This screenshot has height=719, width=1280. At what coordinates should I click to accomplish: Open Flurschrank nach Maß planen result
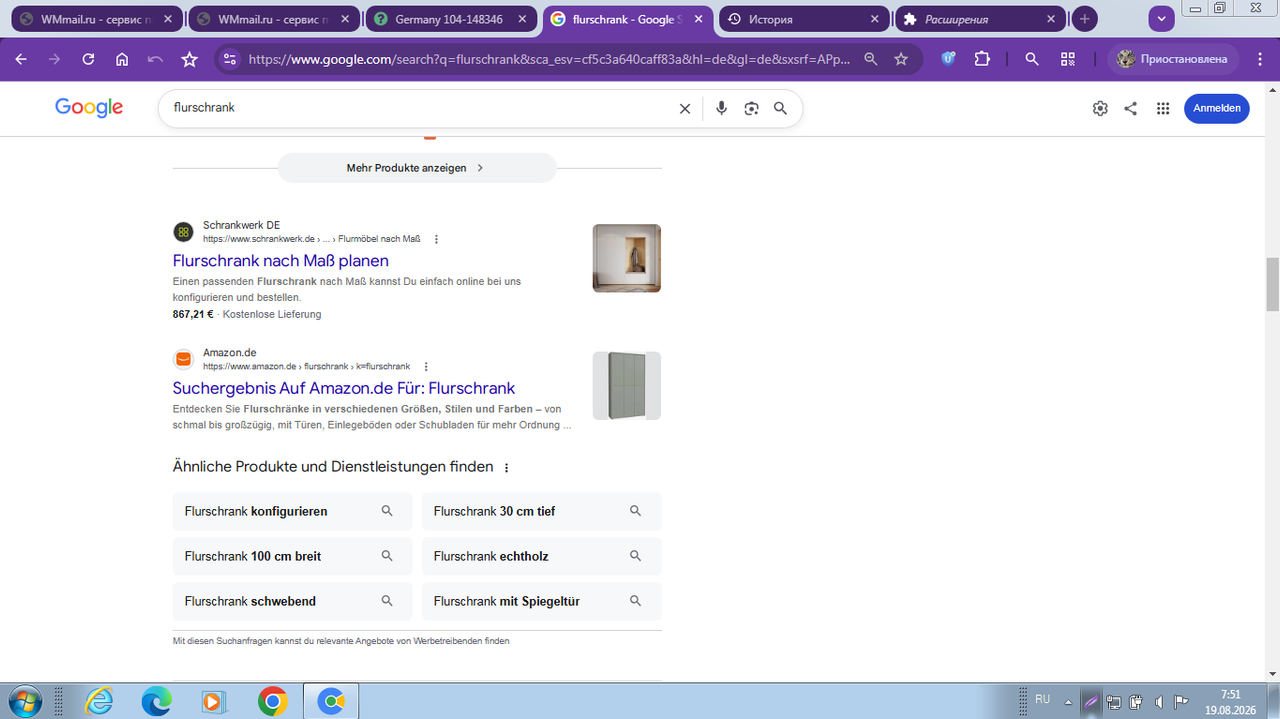tap(281, 261)
